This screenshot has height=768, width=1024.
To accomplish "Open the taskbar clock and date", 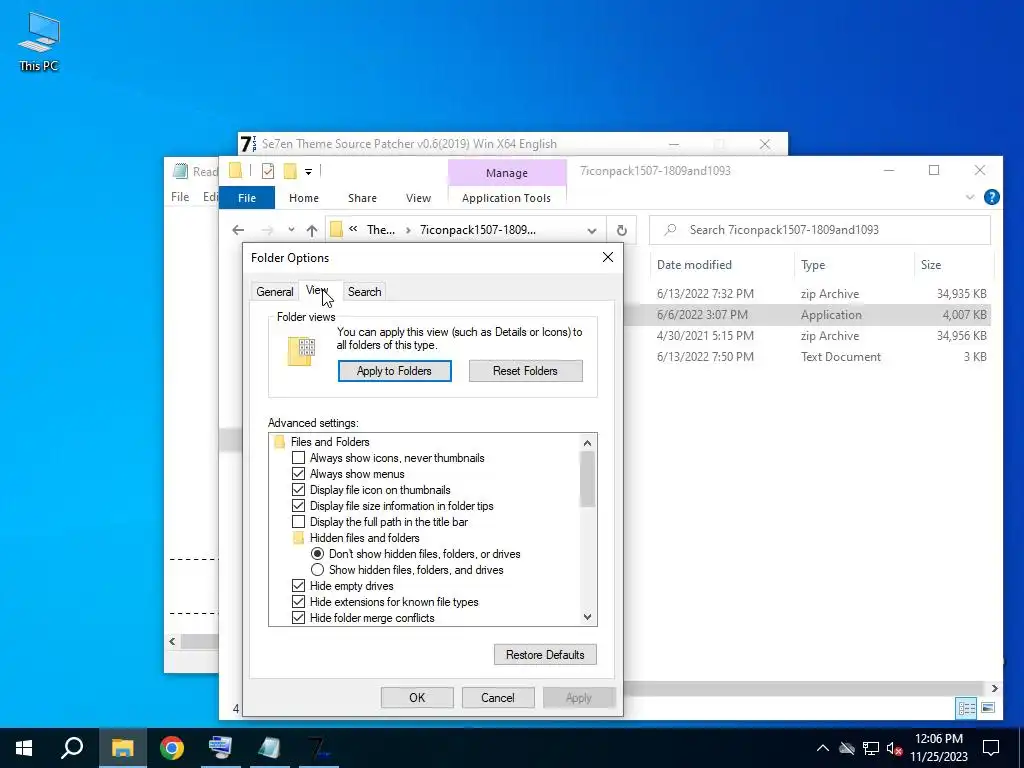I will 939,747.
